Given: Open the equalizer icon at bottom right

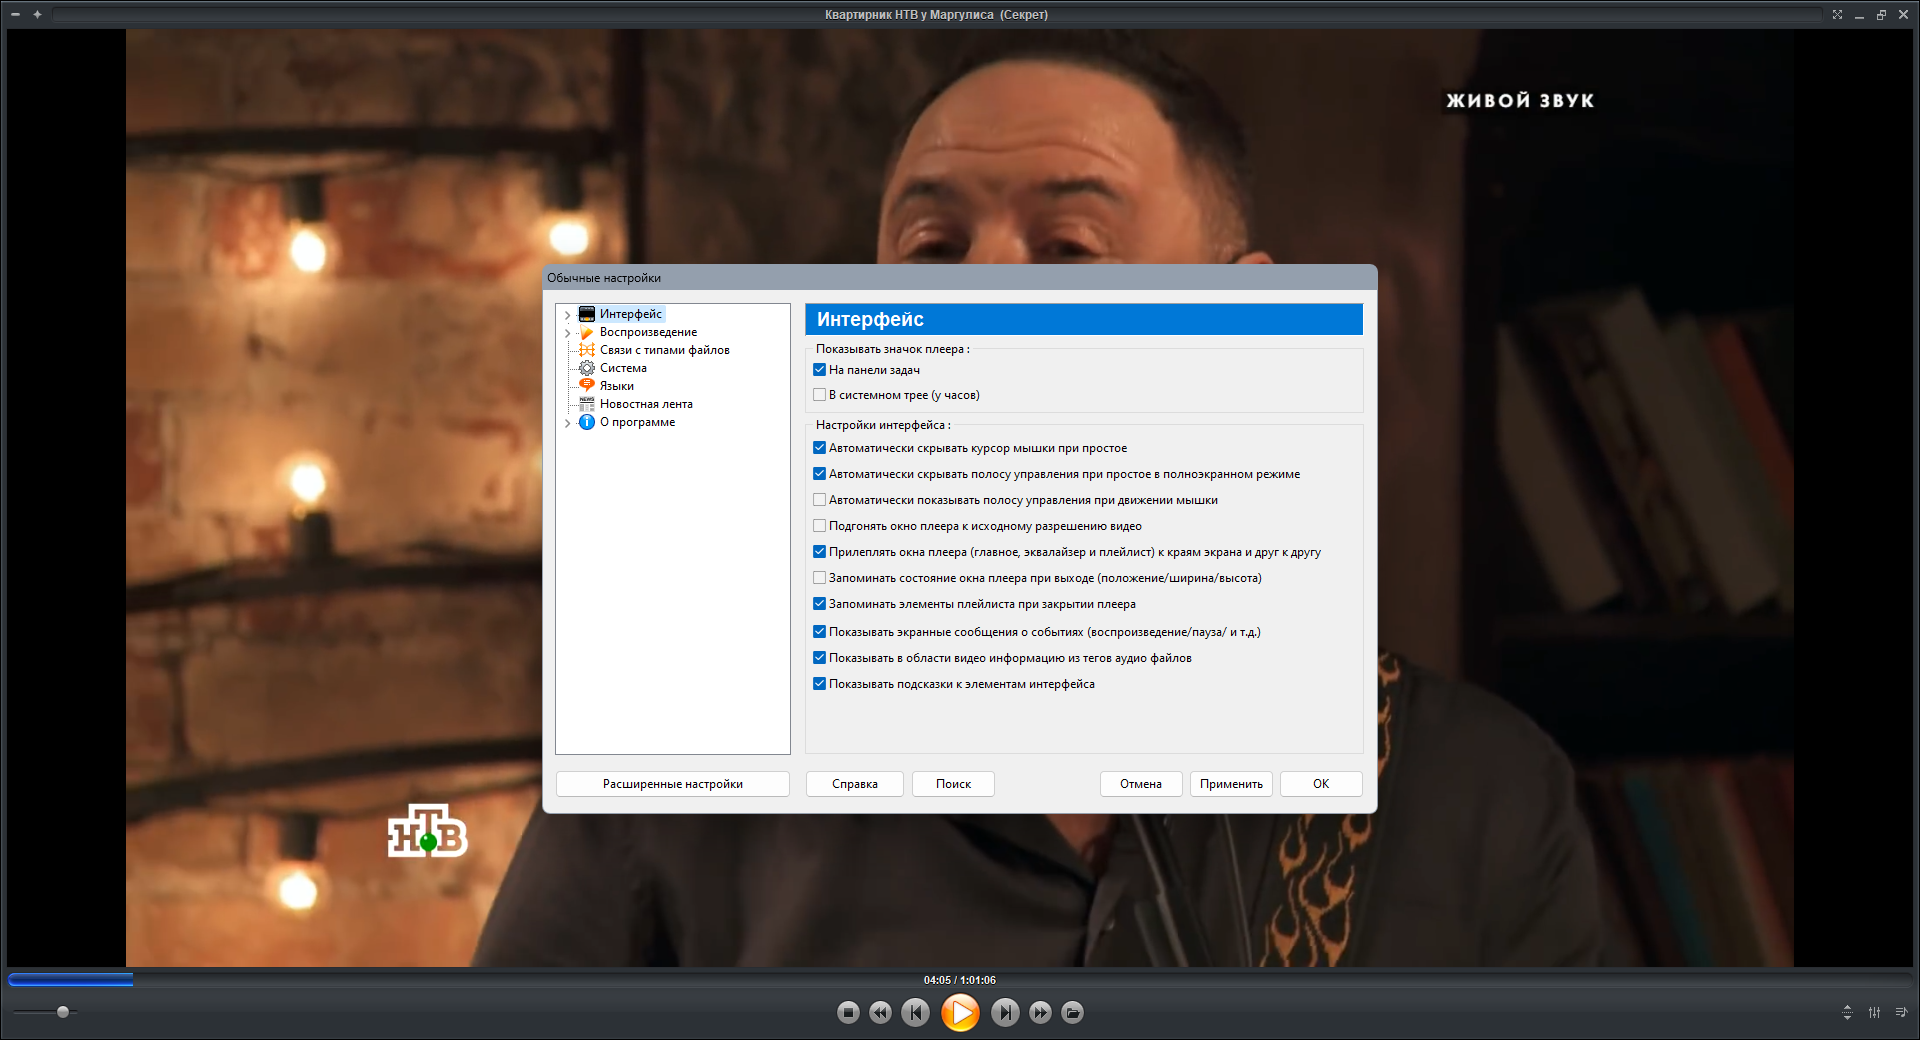Looking at the screenshot, I should click(x=1875, y=1013).
